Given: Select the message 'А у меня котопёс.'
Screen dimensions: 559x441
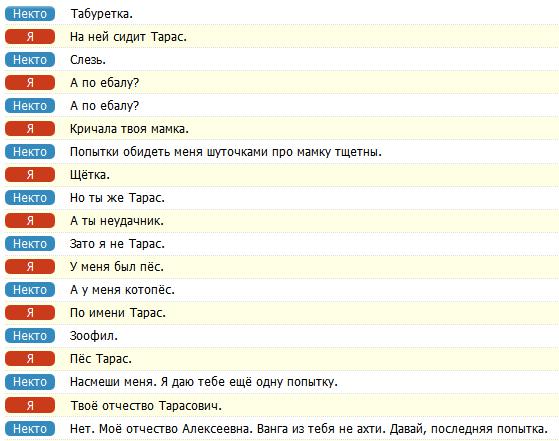Looking at the screenshot, I should [x=122, y=290].
